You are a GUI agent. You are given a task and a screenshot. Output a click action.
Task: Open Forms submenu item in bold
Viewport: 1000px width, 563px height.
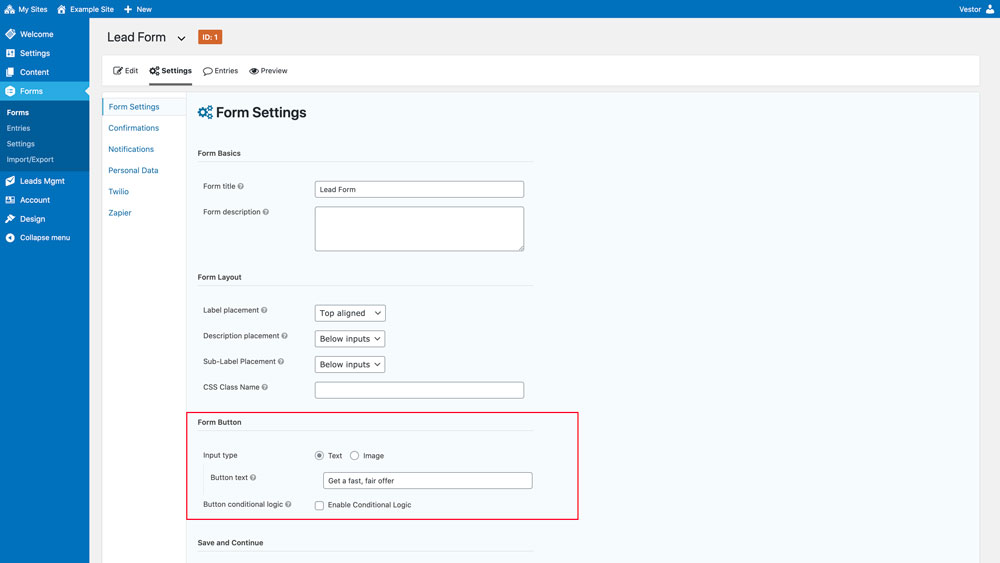18,112
